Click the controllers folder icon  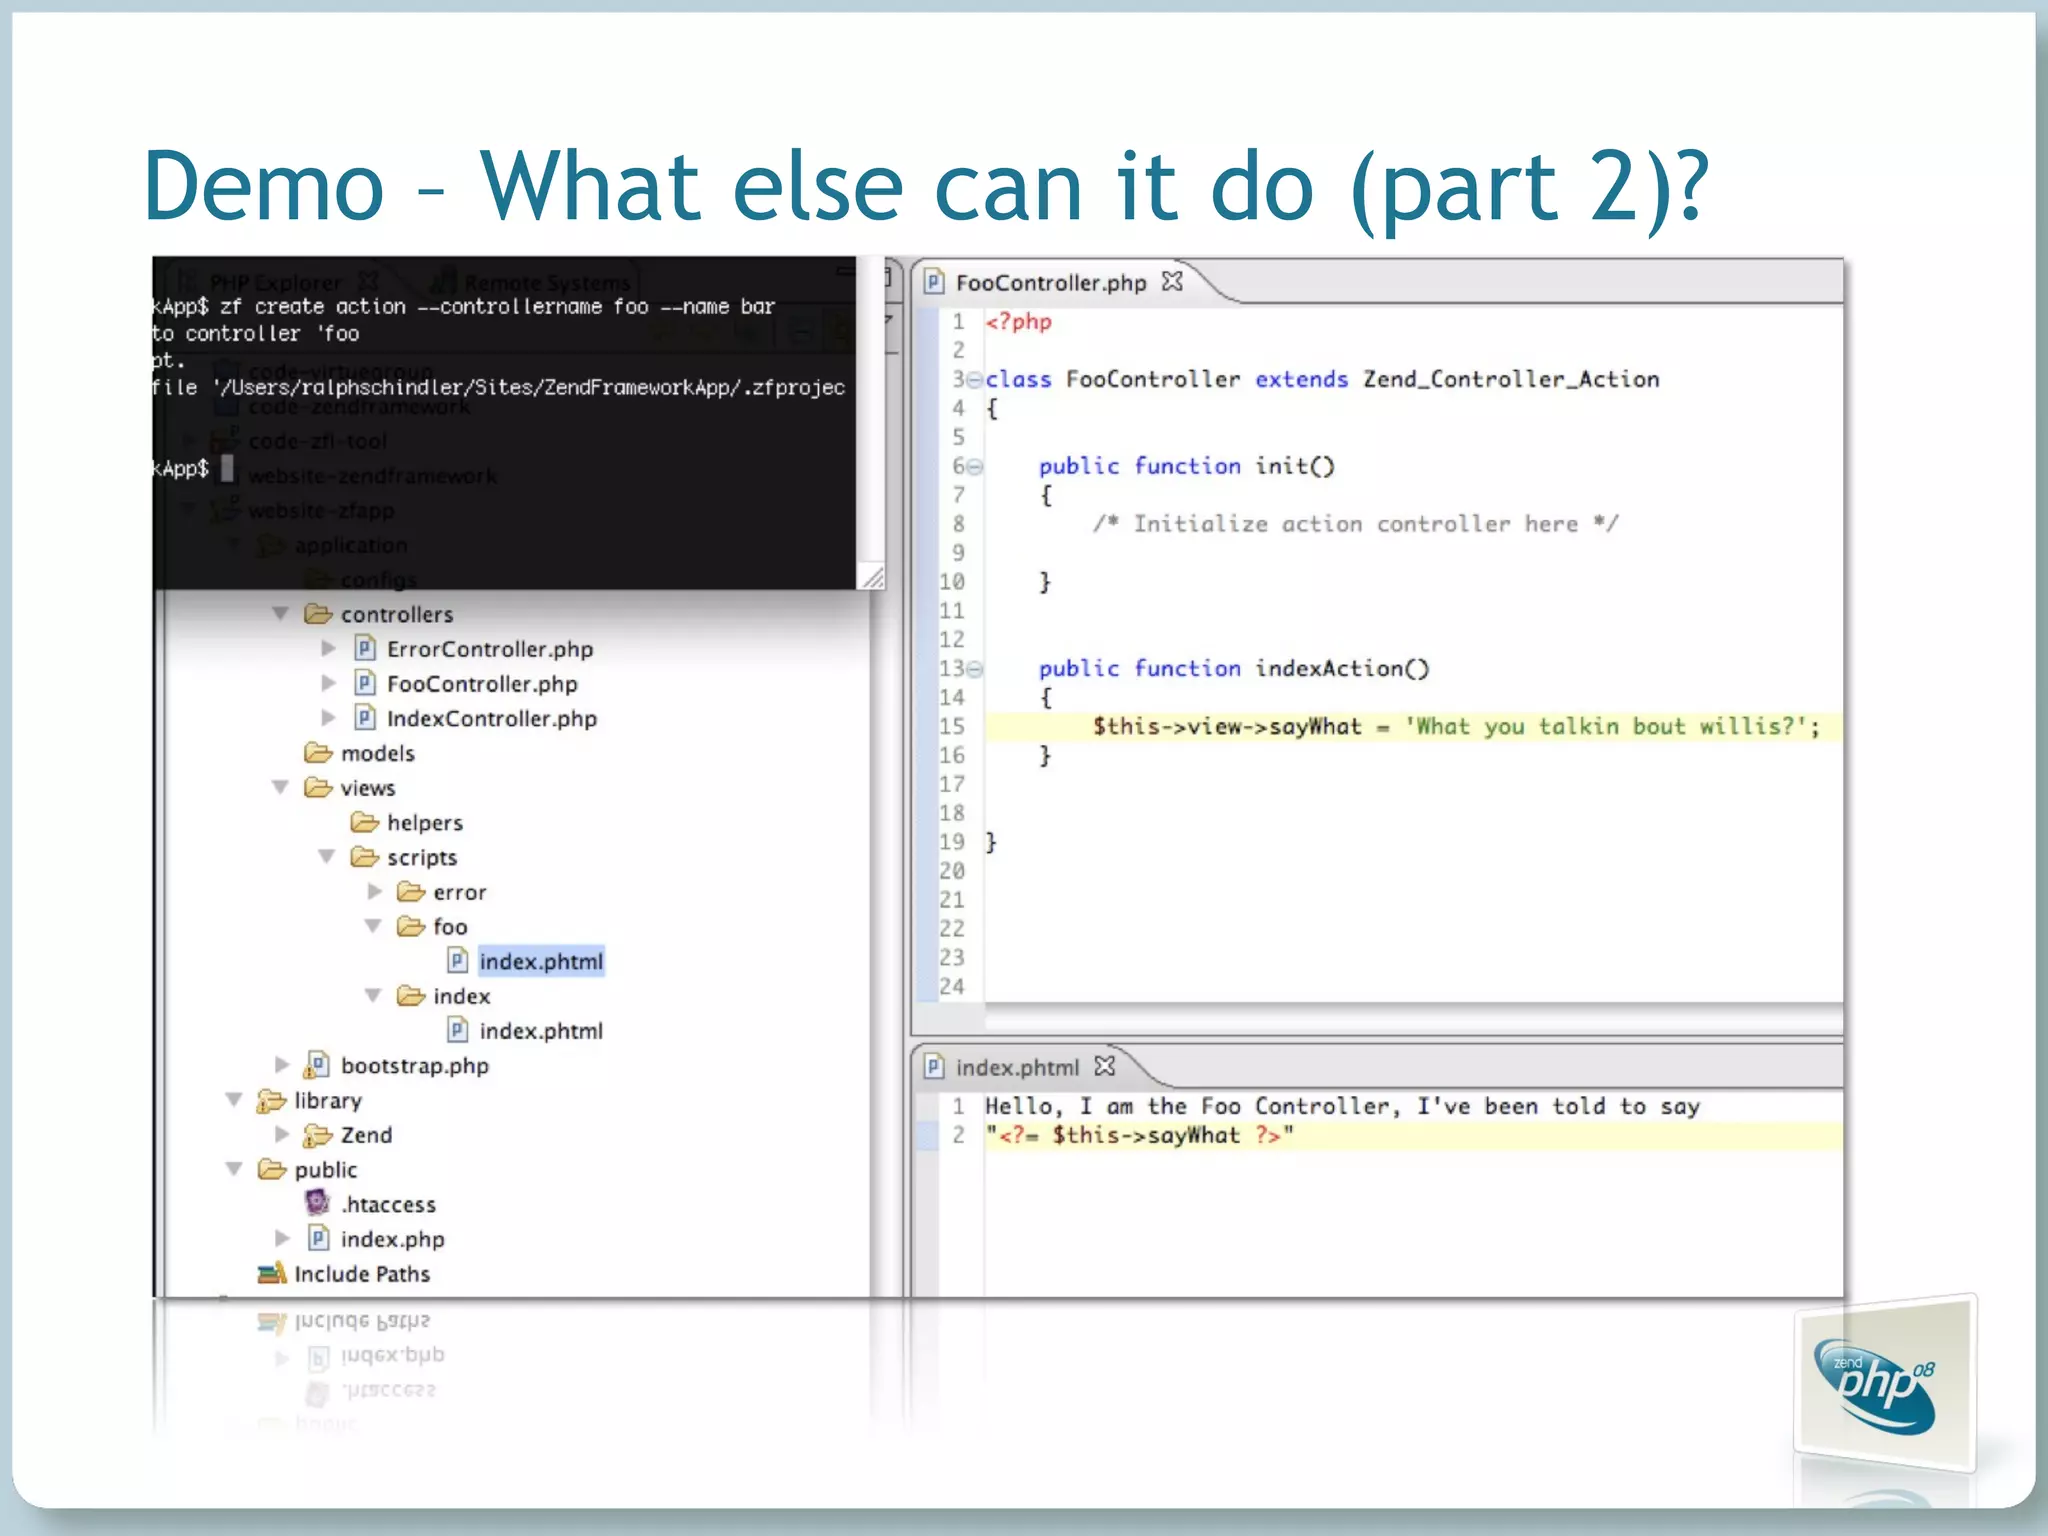tap(318, 613)
